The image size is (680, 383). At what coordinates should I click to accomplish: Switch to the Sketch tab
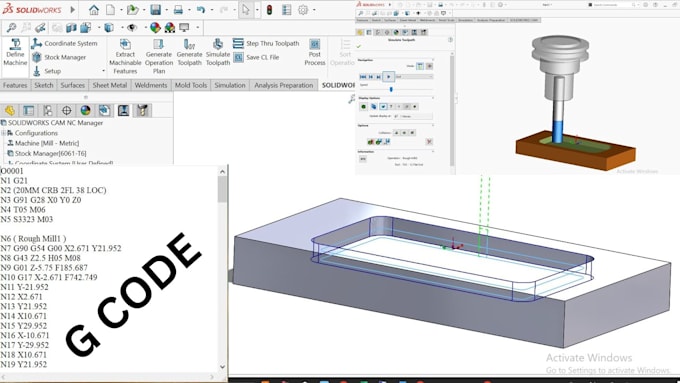(x=44, y=85)
